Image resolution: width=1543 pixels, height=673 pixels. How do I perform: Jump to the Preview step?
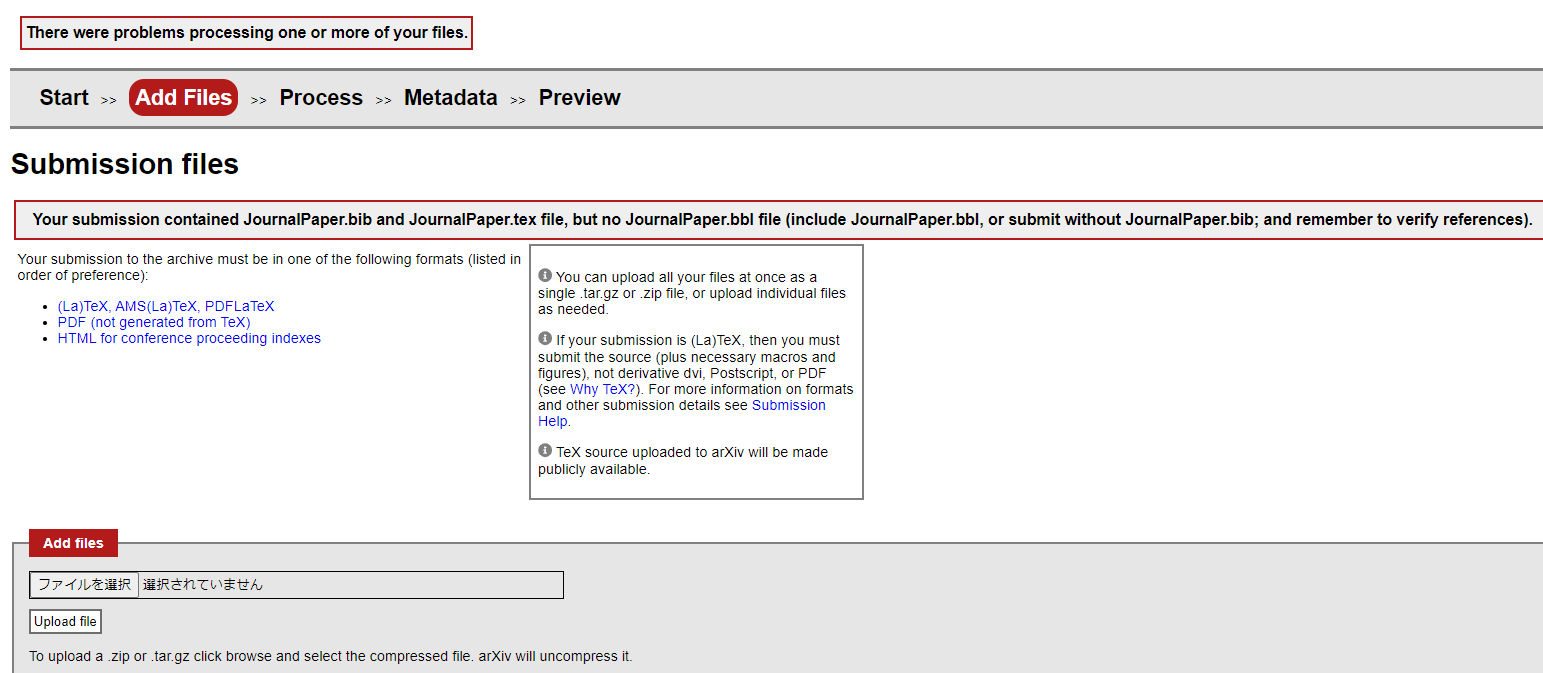pos(579,98)
